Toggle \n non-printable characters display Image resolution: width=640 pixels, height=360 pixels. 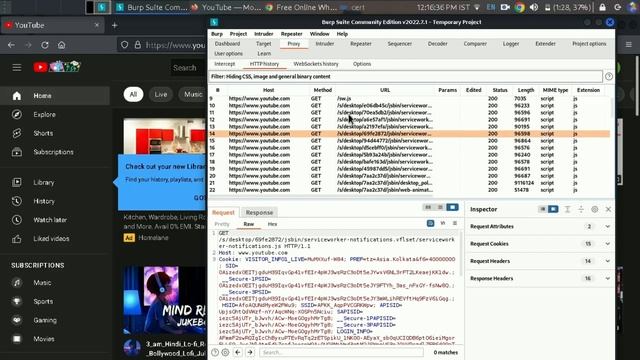pos(443,223)
